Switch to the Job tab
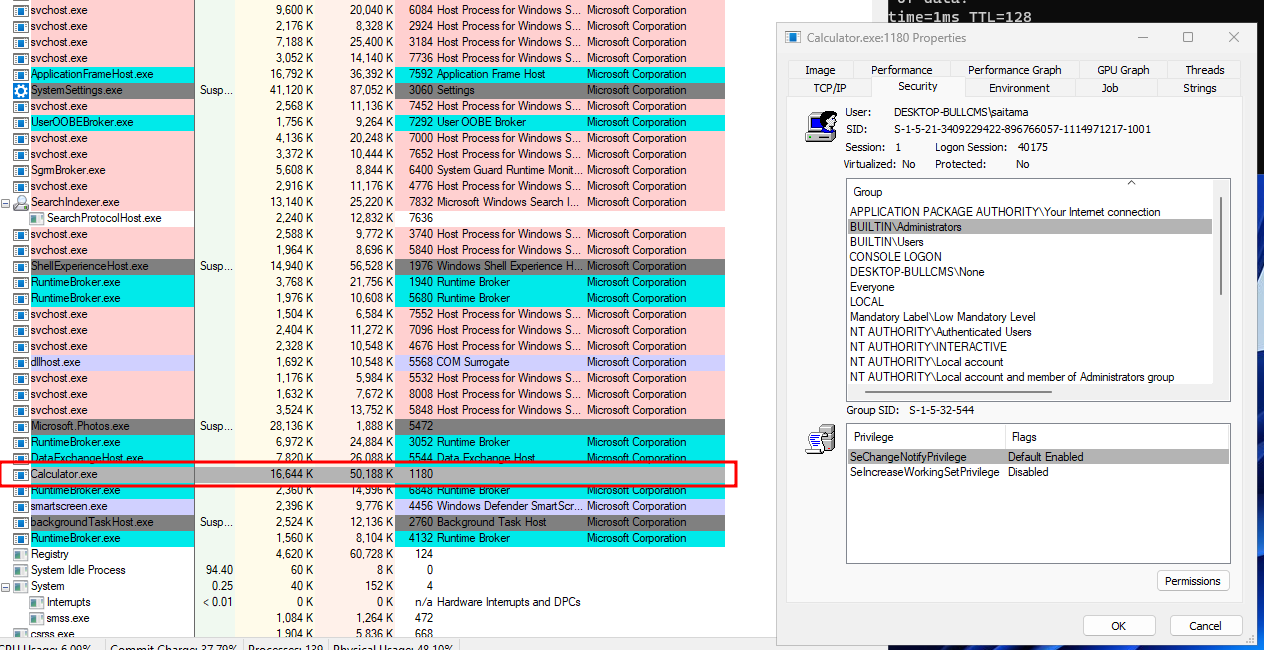This screenshot has width=1264, height=650. pyautogui.click(x=1110, y=88)
